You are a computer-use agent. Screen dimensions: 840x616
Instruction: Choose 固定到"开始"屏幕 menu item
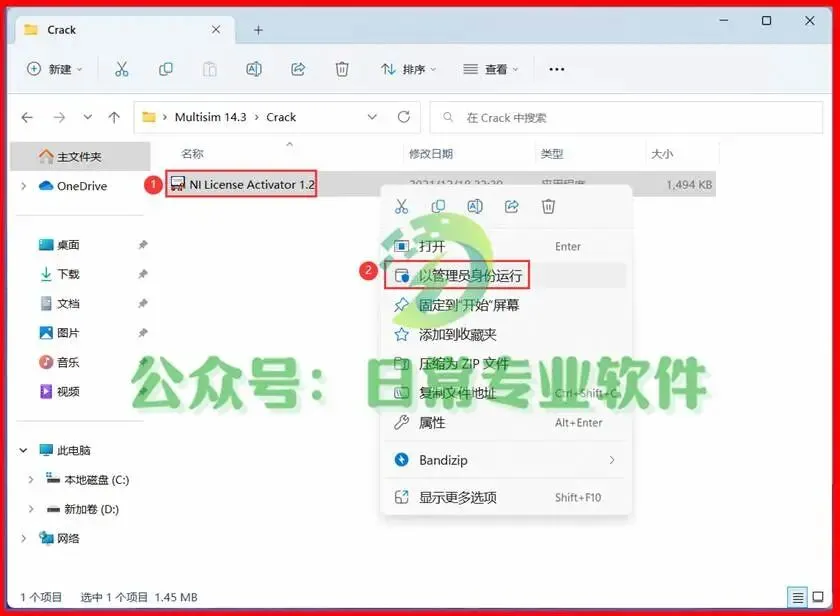pos(505,305)
